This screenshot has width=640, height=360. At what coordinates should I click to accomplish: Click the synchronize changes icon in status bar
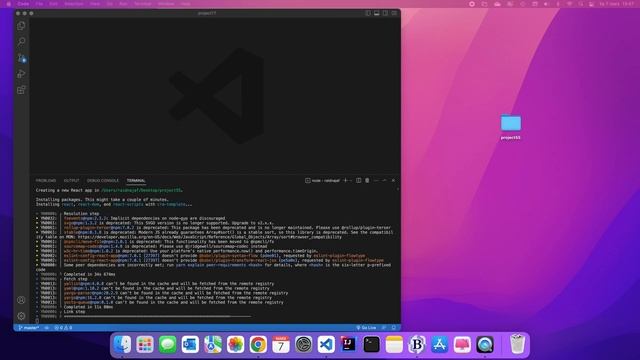coord(47,328)
